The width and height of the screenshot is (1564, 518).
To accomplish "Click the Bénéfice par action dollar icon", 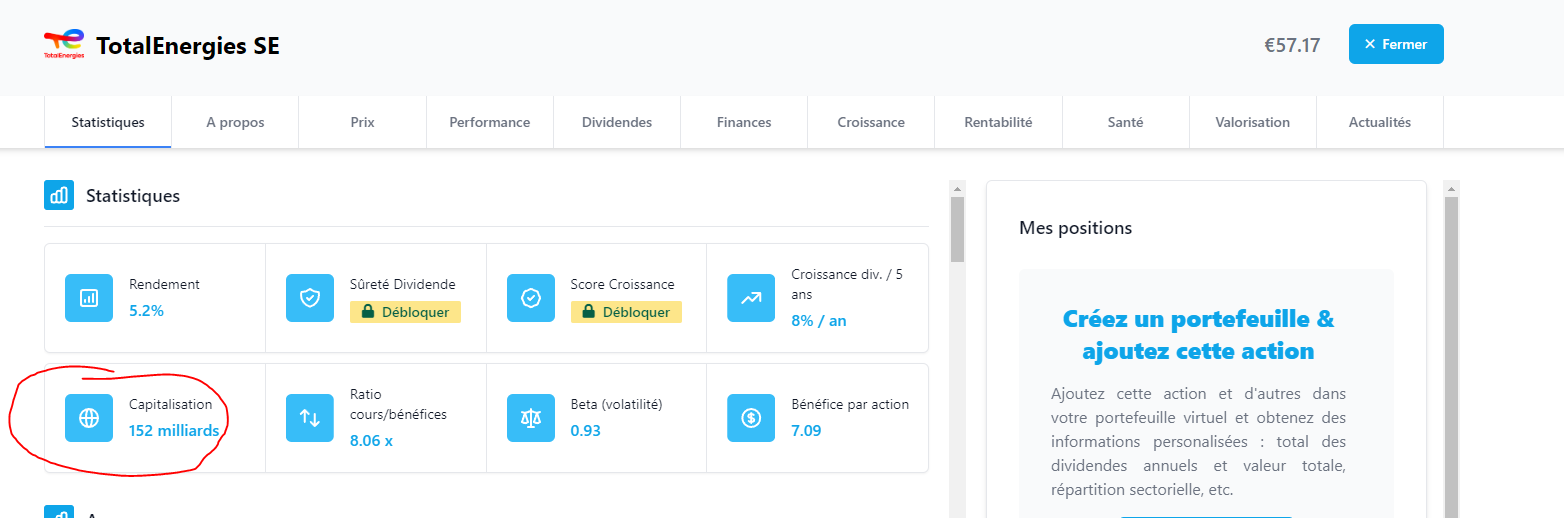I will click(751, 418).
